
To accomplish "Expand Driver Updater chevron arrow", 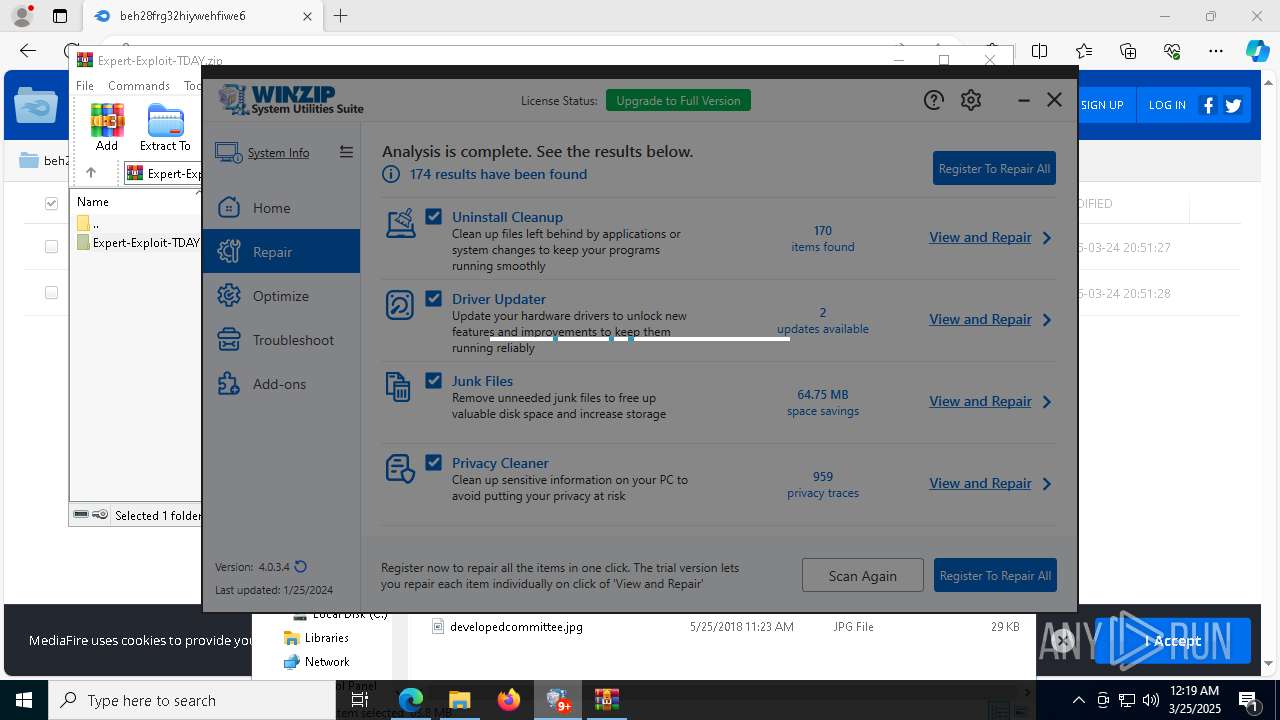I will 1047,320.
